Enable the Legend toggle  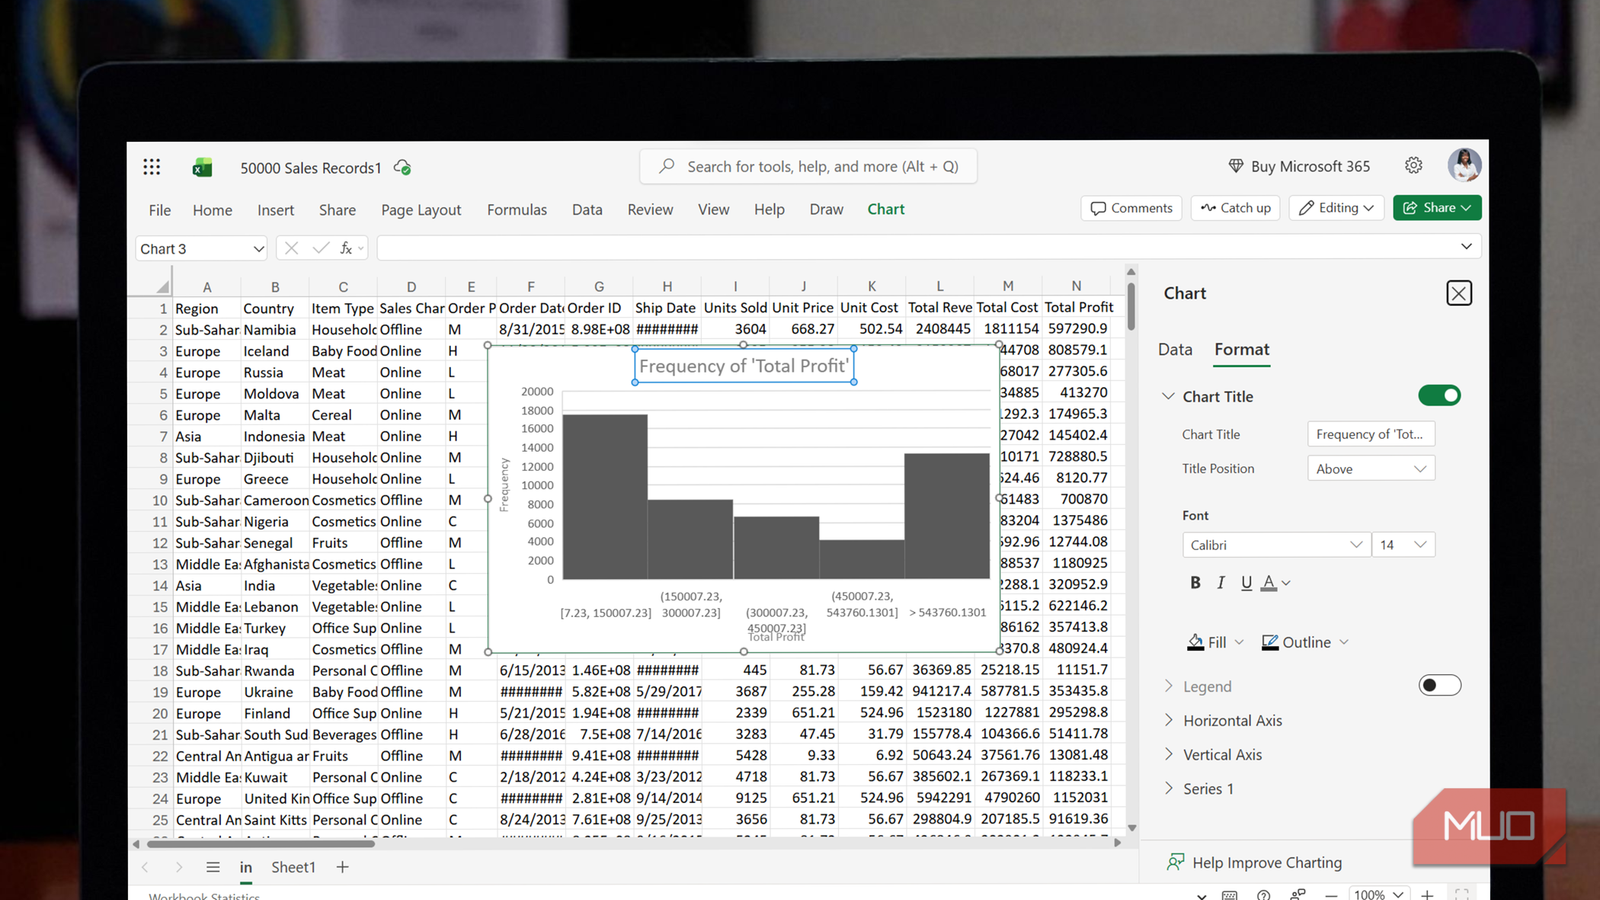pyautogui.click(x=1439, y=685)
